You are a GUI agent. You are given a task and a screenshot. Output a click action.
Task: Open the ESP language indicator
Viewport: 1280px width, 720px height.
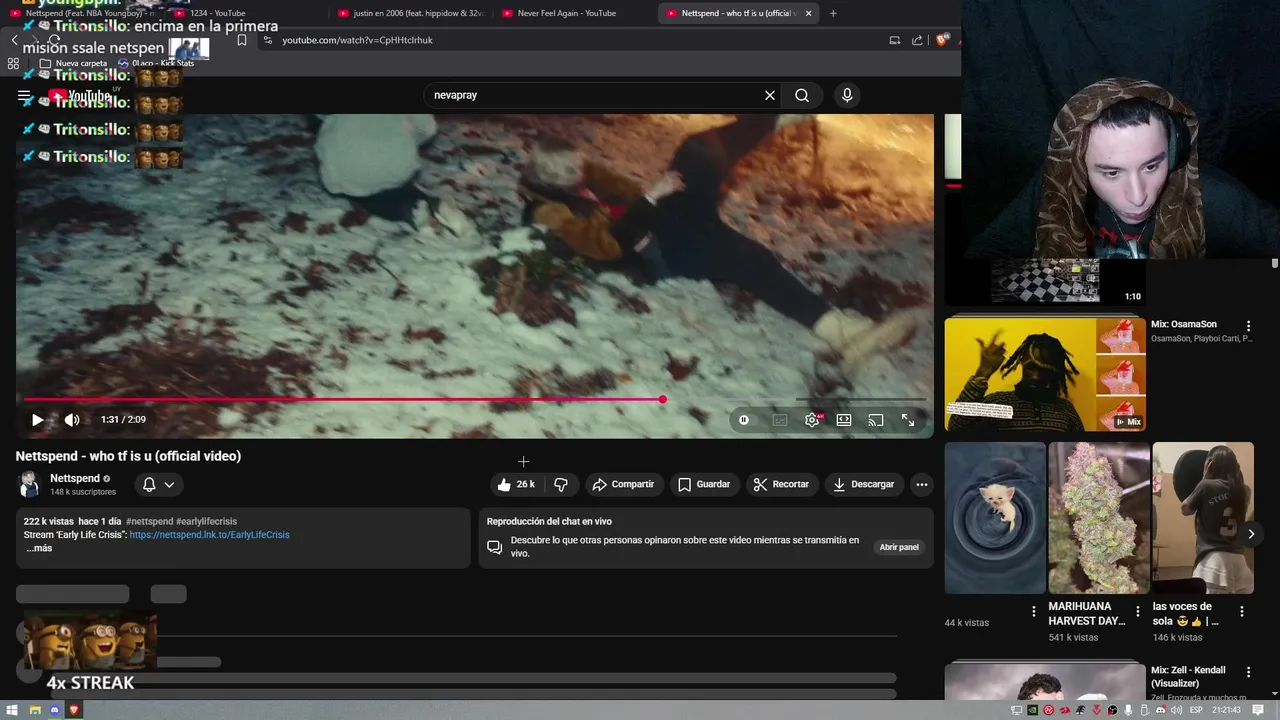pyautogui.click(x=1195, y=710)
